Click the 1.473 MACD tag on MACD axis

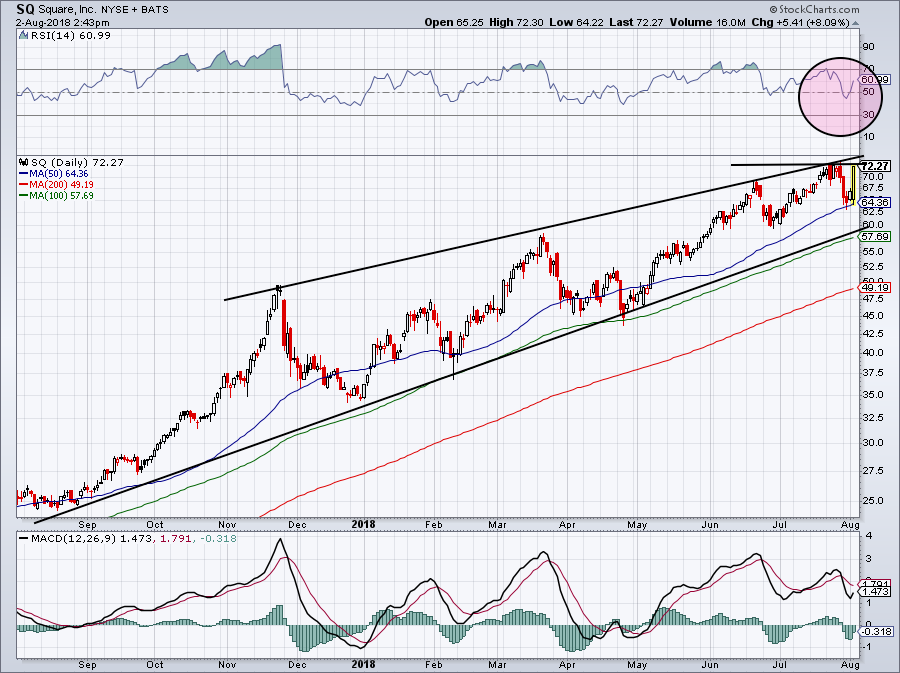coord(876,591)
